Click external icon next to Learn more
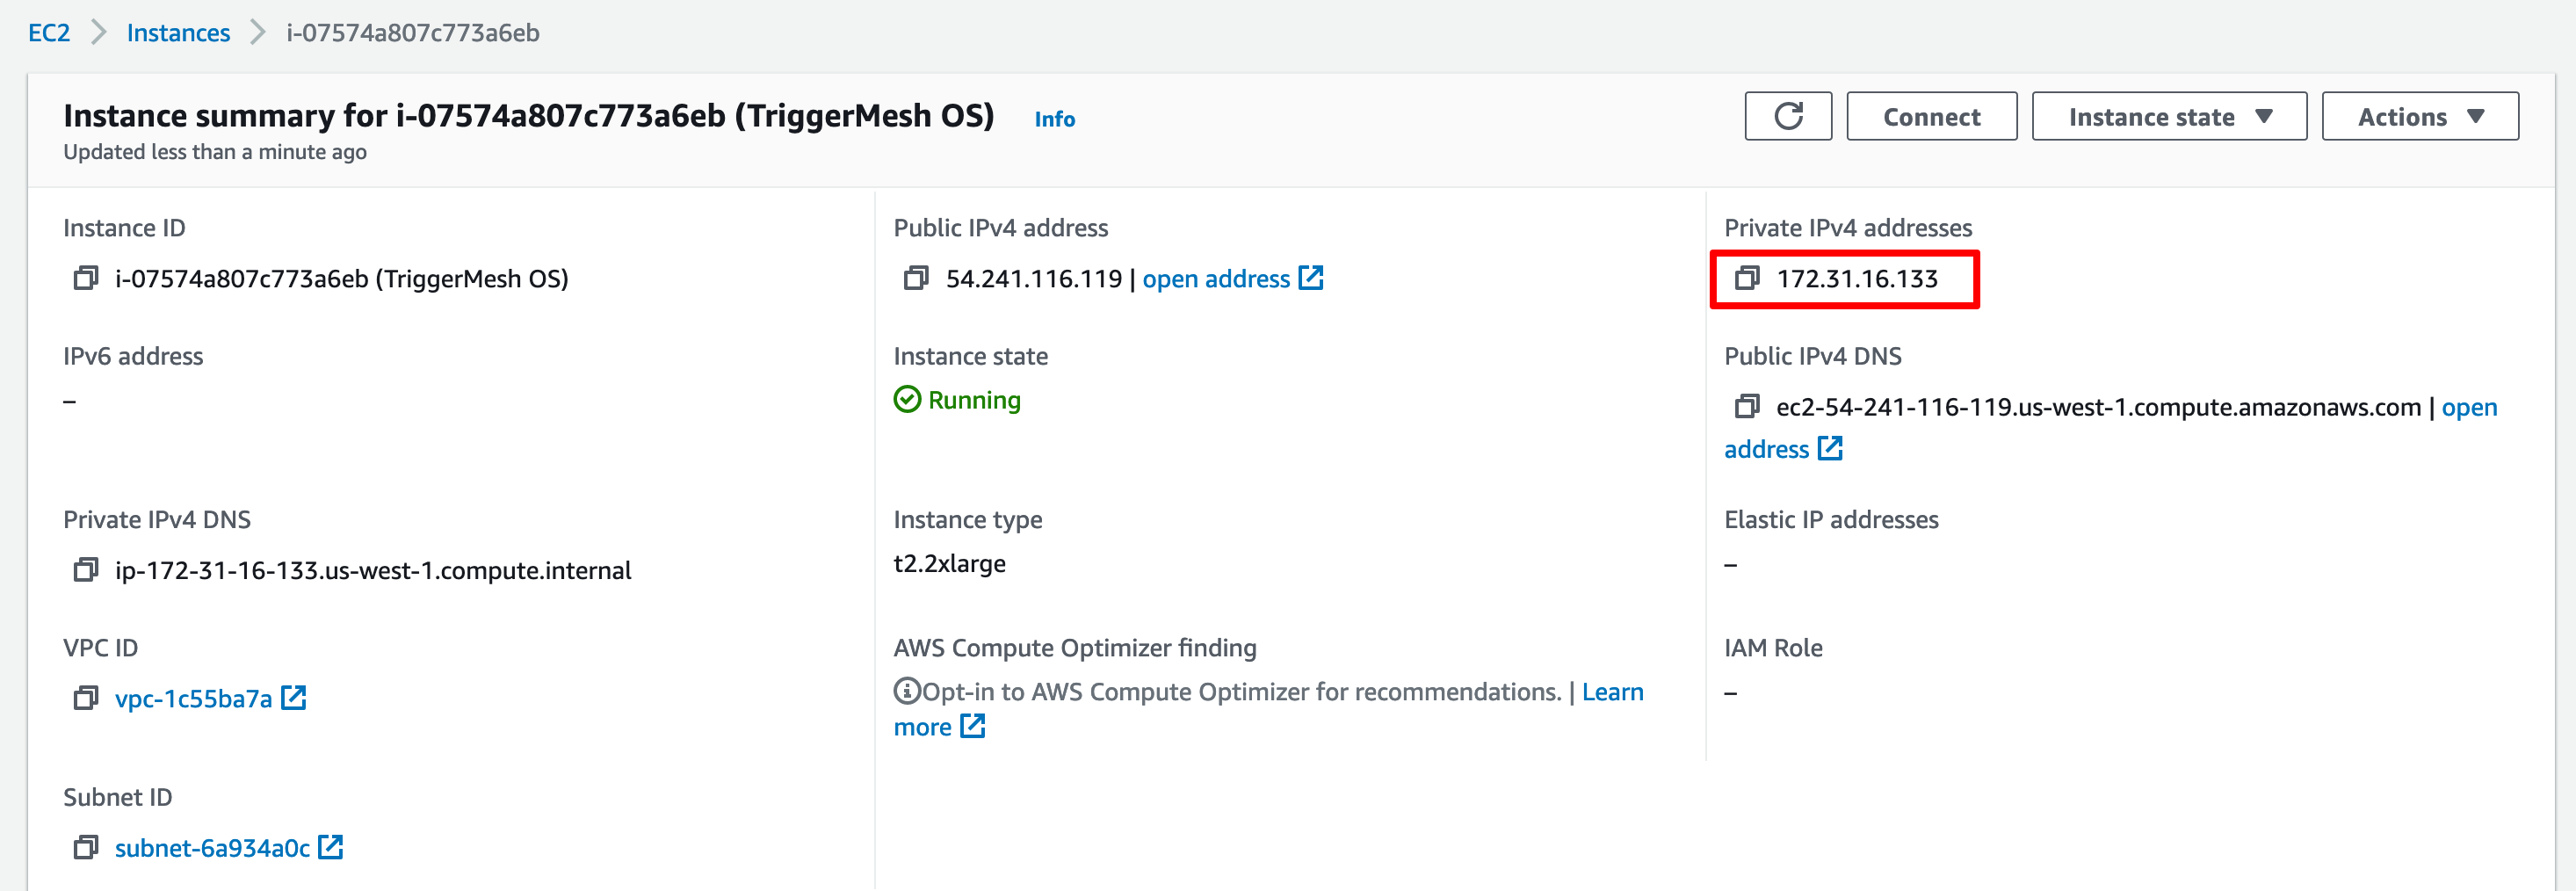2576x891 pixels. tap(973, 726)
